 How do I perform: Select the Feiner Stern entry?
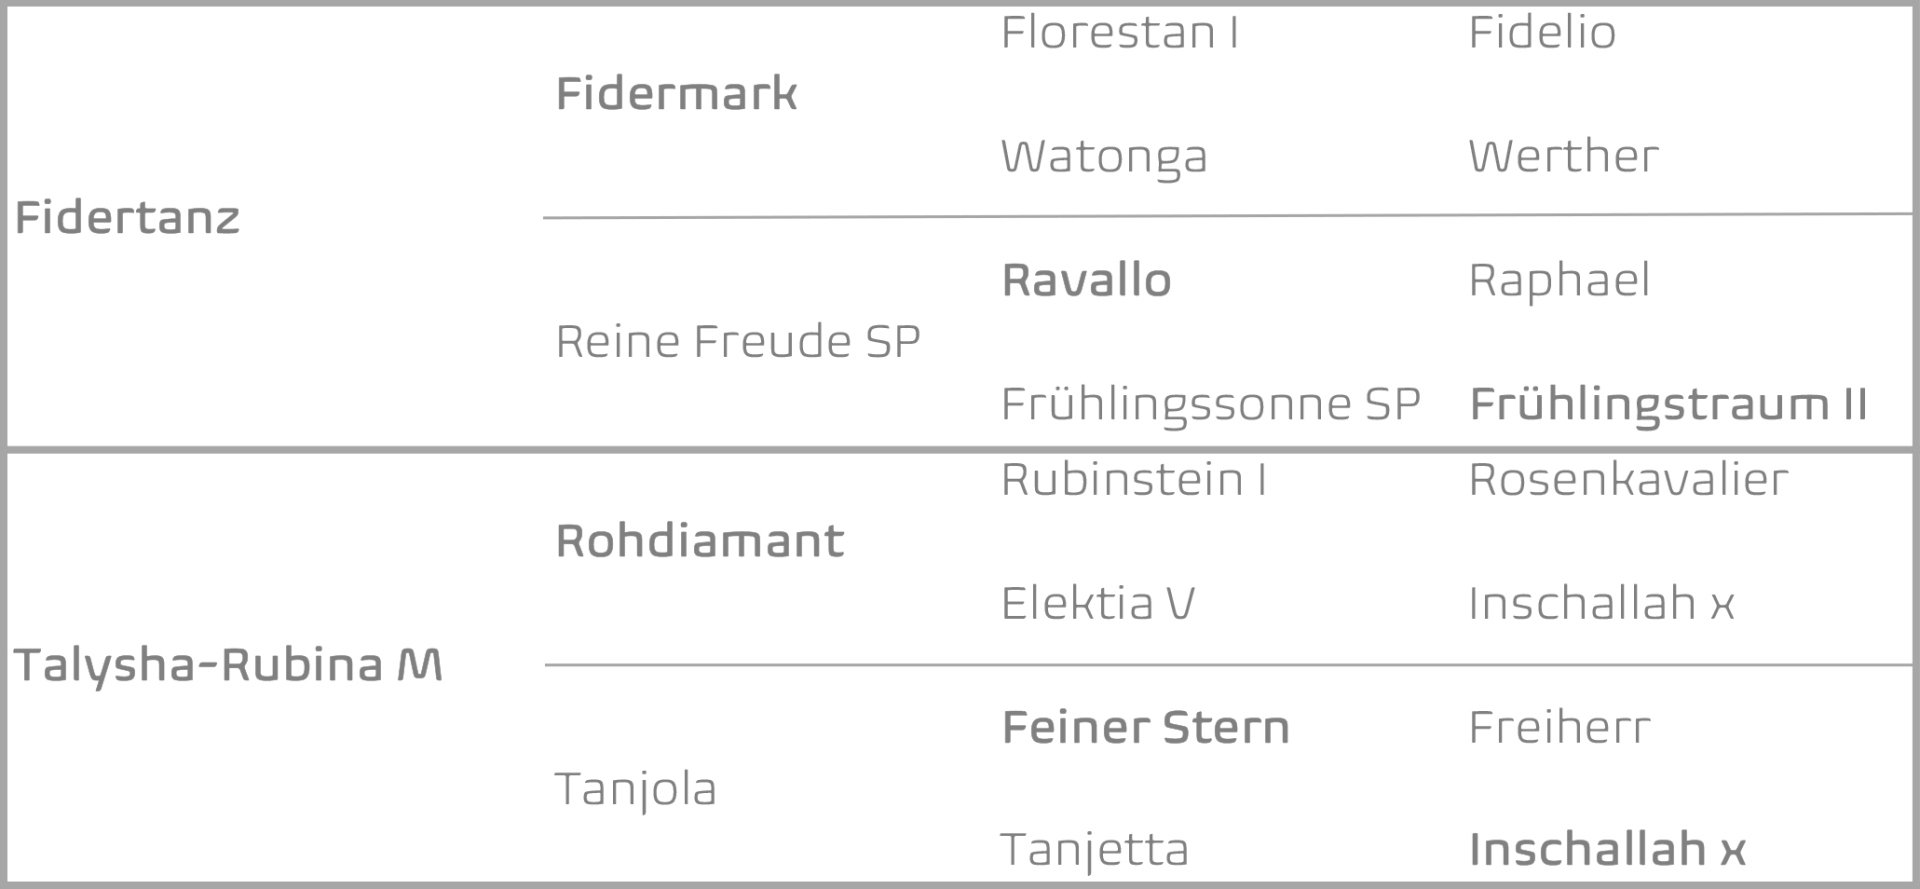click(1145, 727)
